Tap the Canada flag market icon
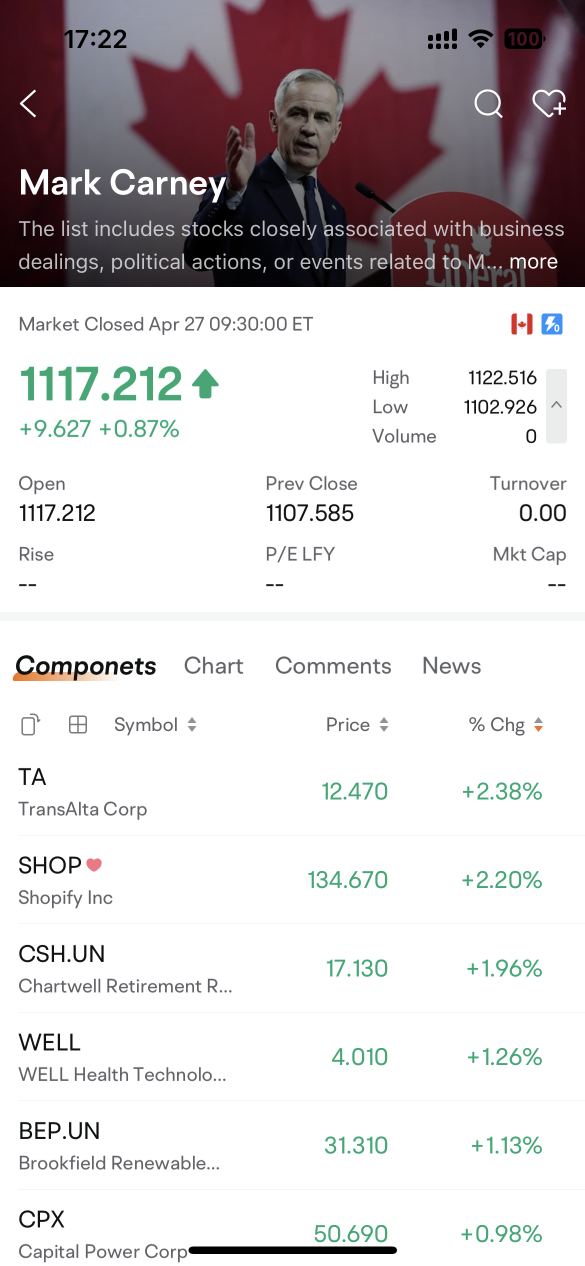Image resolution: width=585 pixels, height=1266 pixels. 521,324
